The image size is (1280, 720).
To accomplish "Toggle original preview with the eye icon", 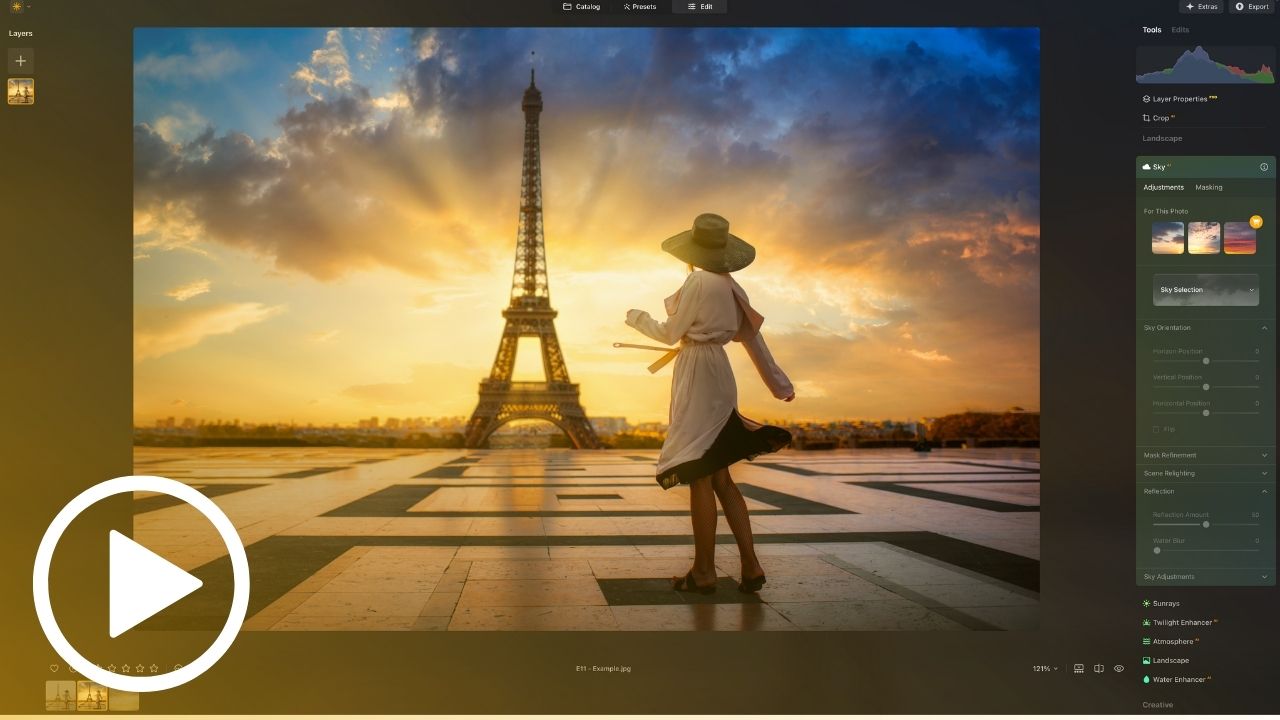I will coord(1119,668).
